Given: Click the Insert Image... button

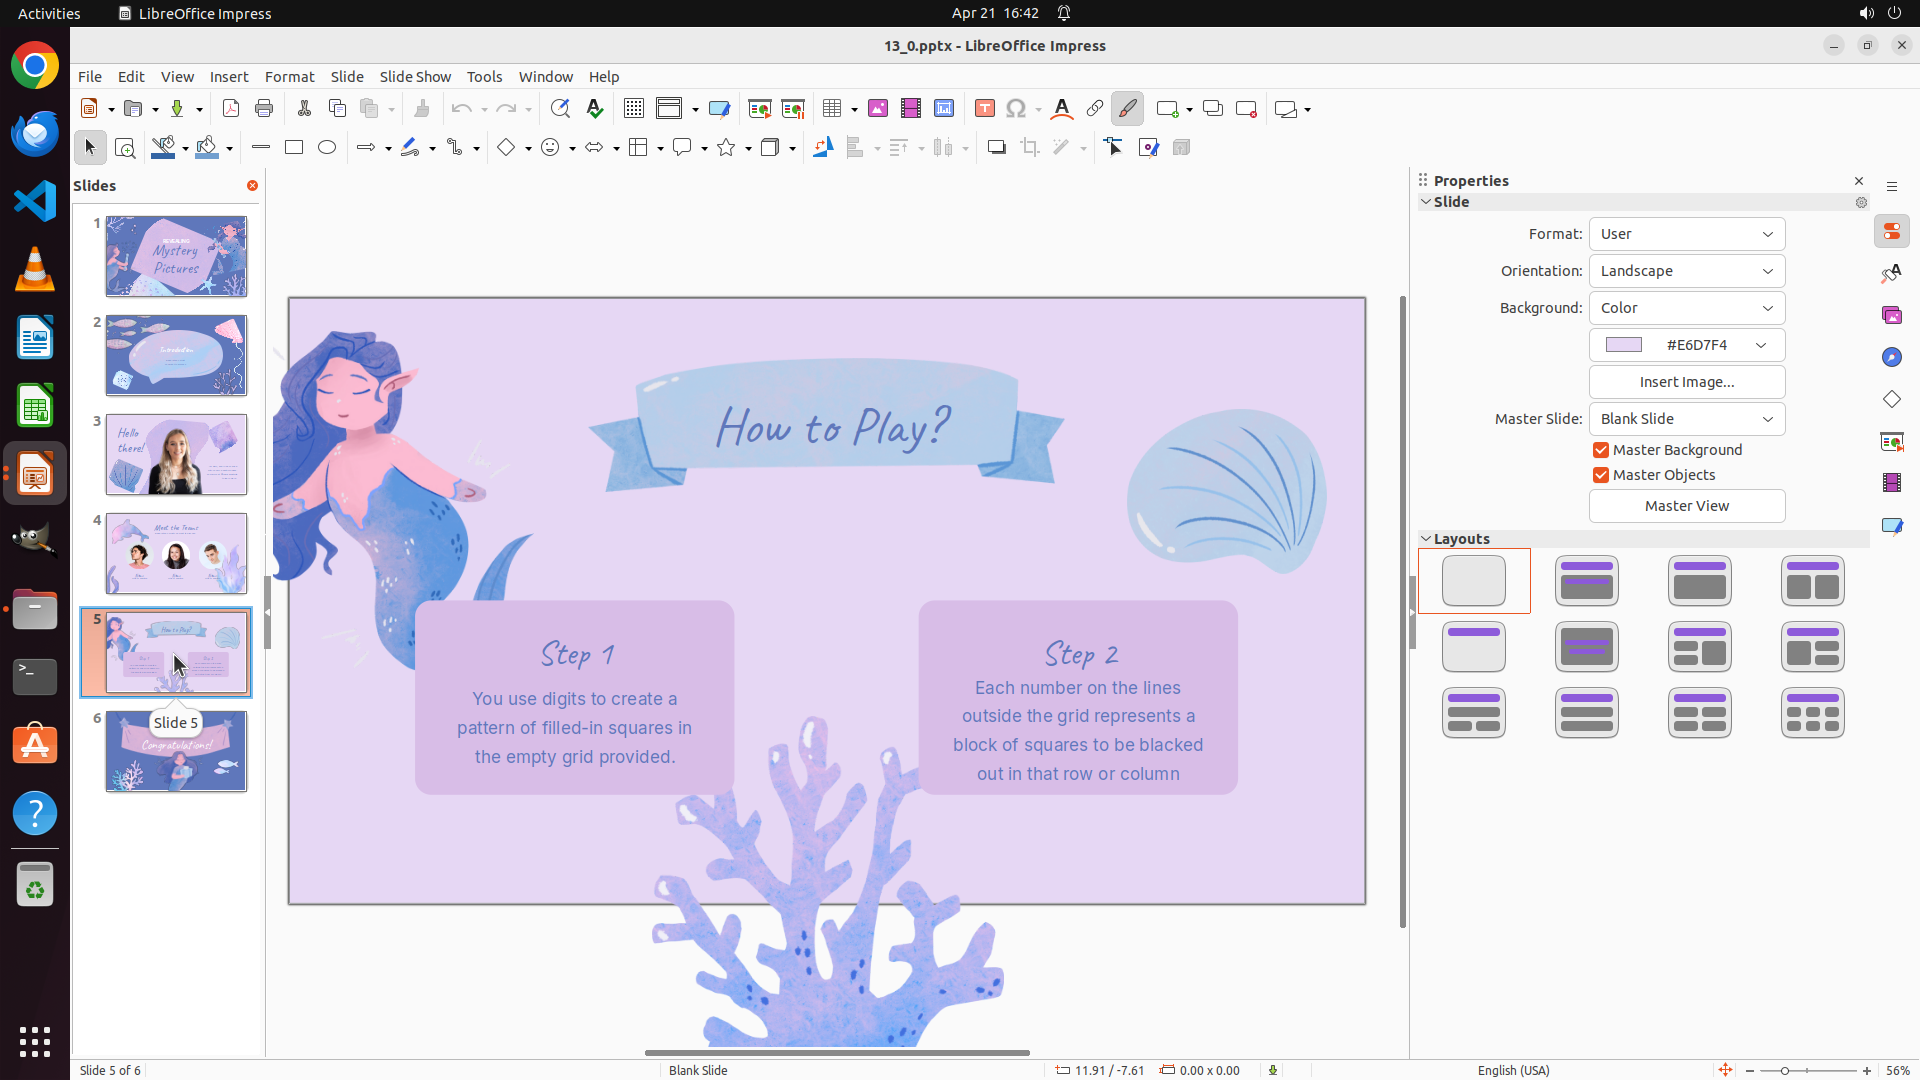Looking at the screenshot, I should pyautogui.click(x=1686, y=382).
